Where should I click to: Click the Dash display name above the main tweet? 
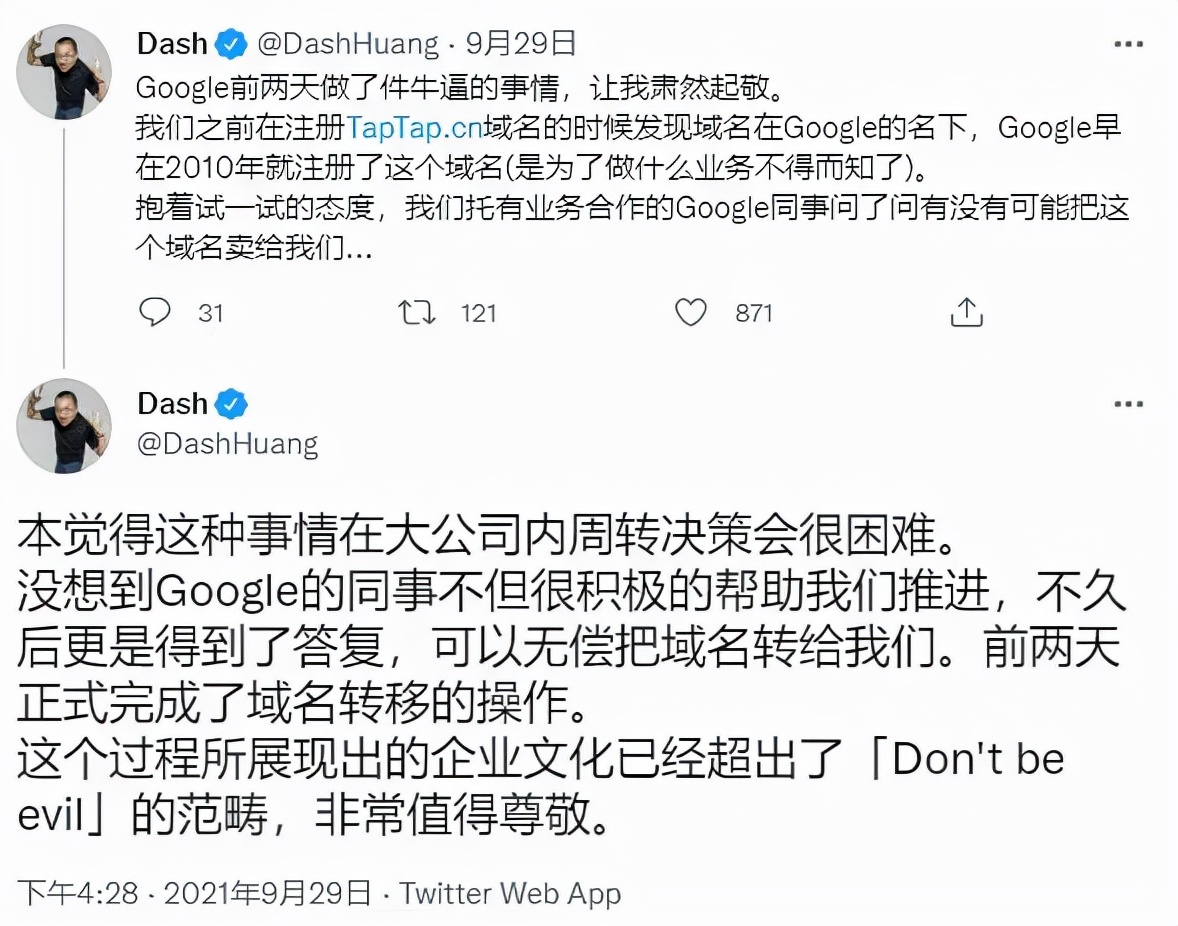click(171, 404)
